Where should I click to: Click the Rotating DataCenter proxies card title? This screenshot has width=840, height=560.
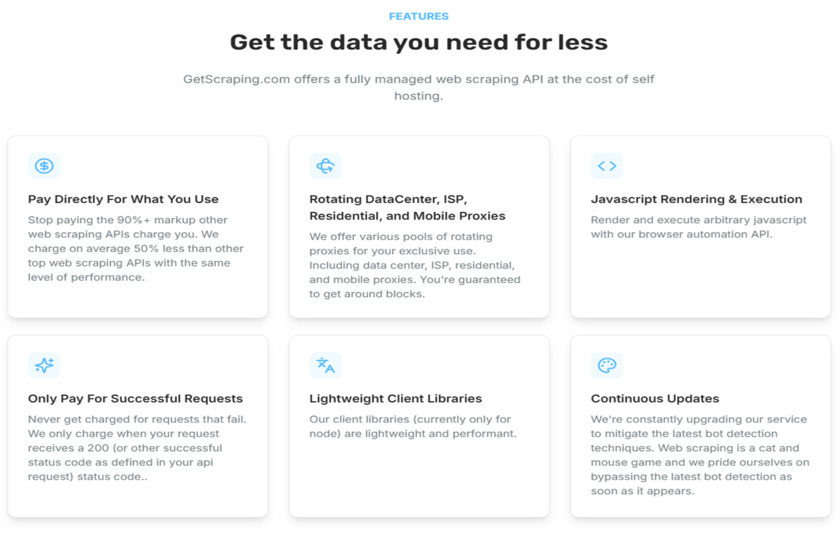[407, 207]
